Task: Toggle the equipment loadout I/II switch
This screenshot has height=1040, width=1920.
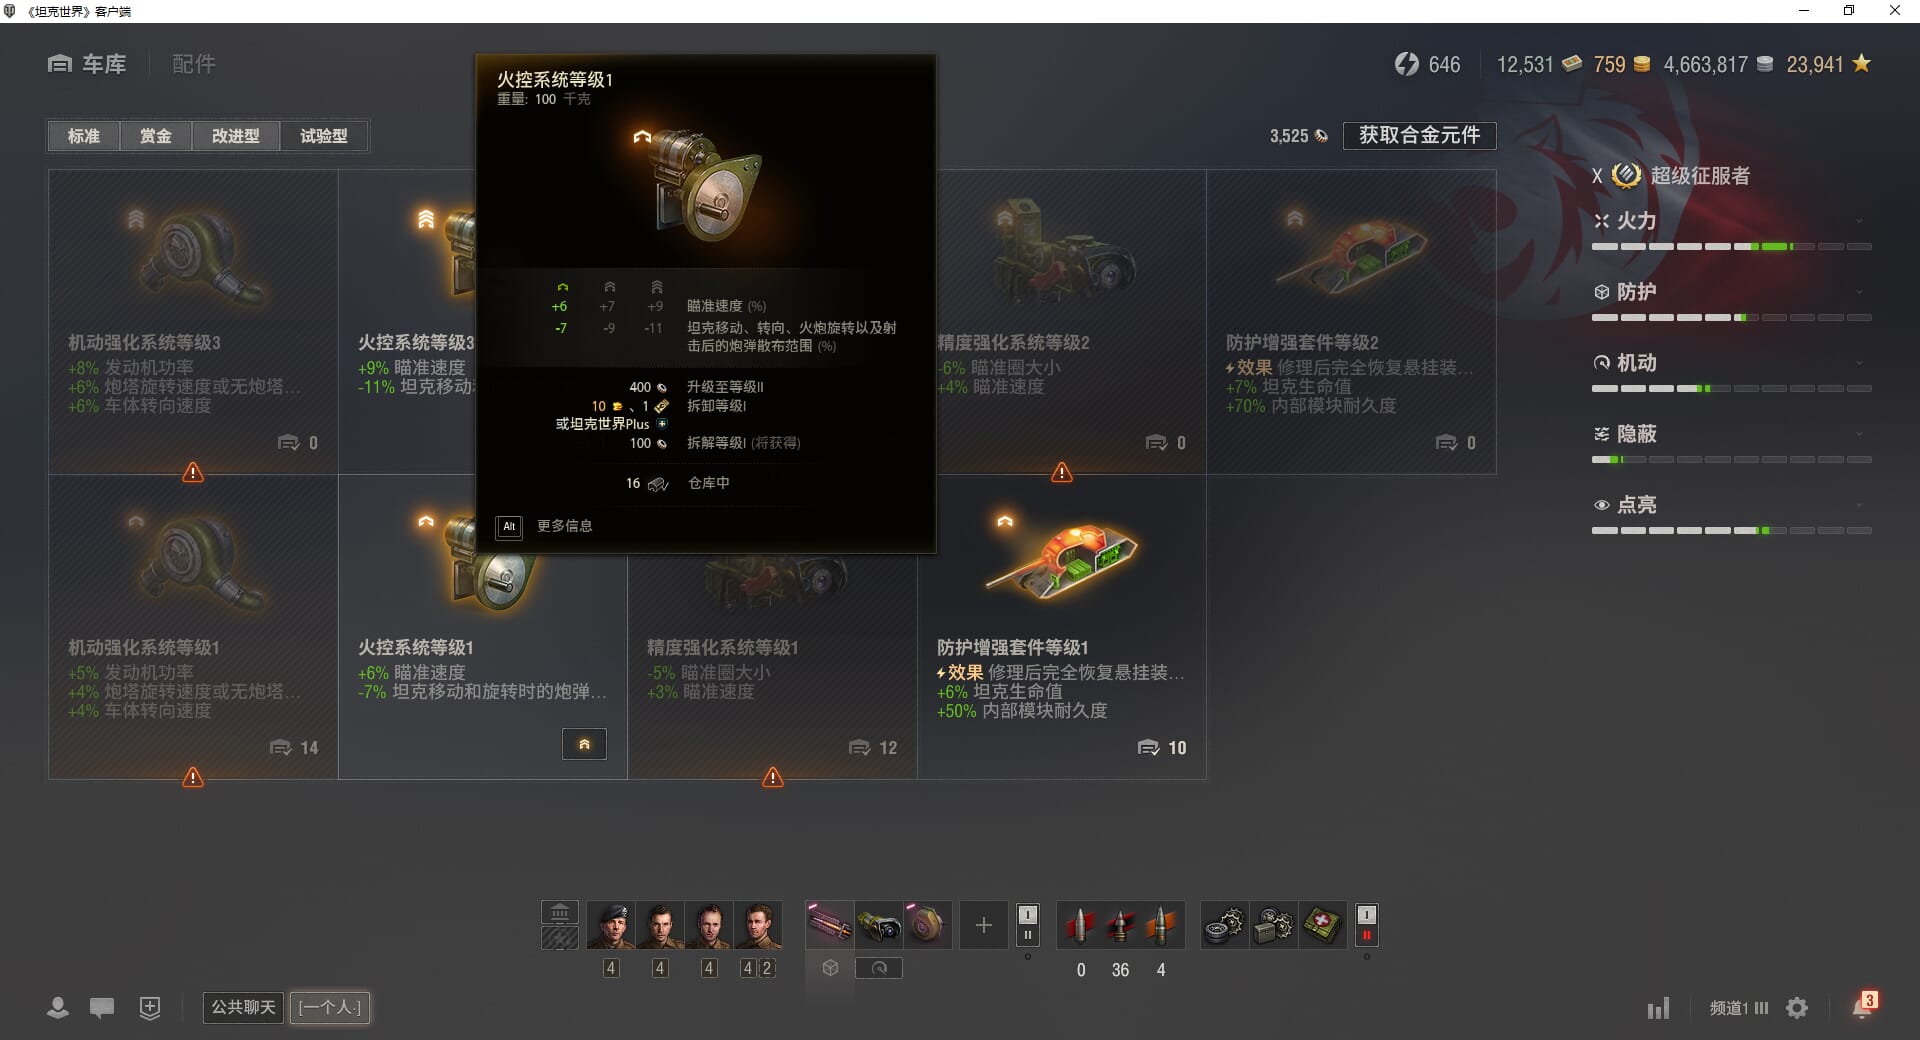Action: 1027,924
